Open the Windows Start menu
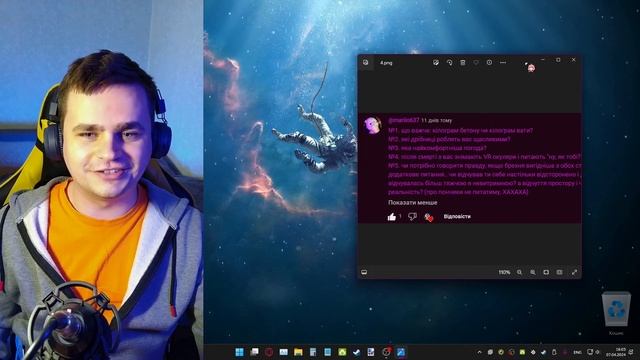This screenshot has width=640, height=360. 240,352
